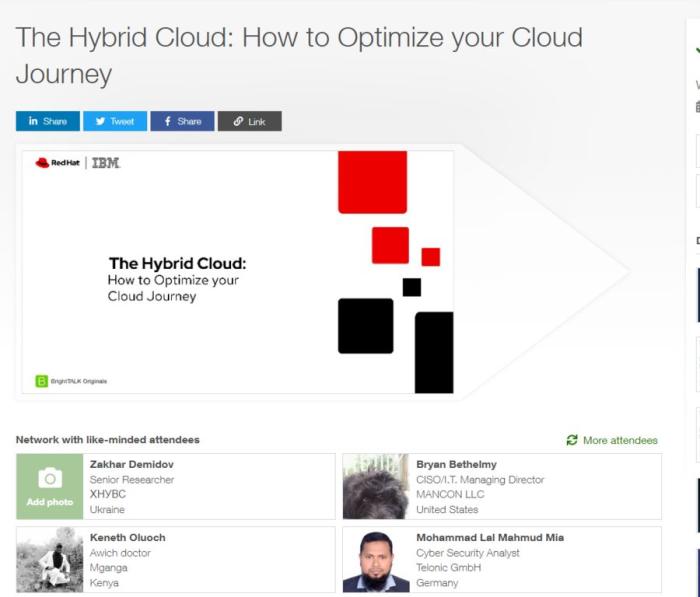Click the LinkedIn Share button
700x597 pixels.
coord(47,121)
